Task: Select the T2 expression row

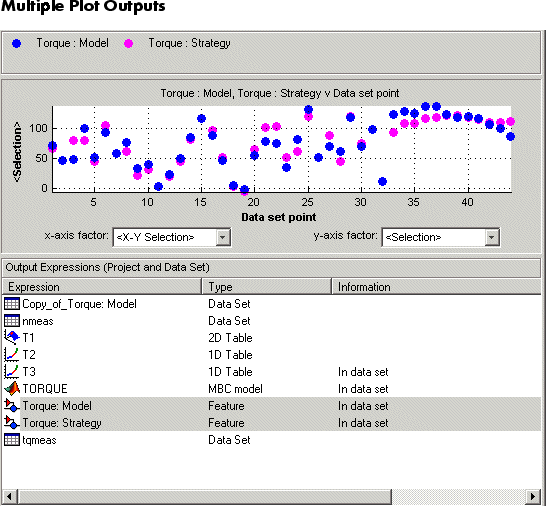Action: coord(272,355)
